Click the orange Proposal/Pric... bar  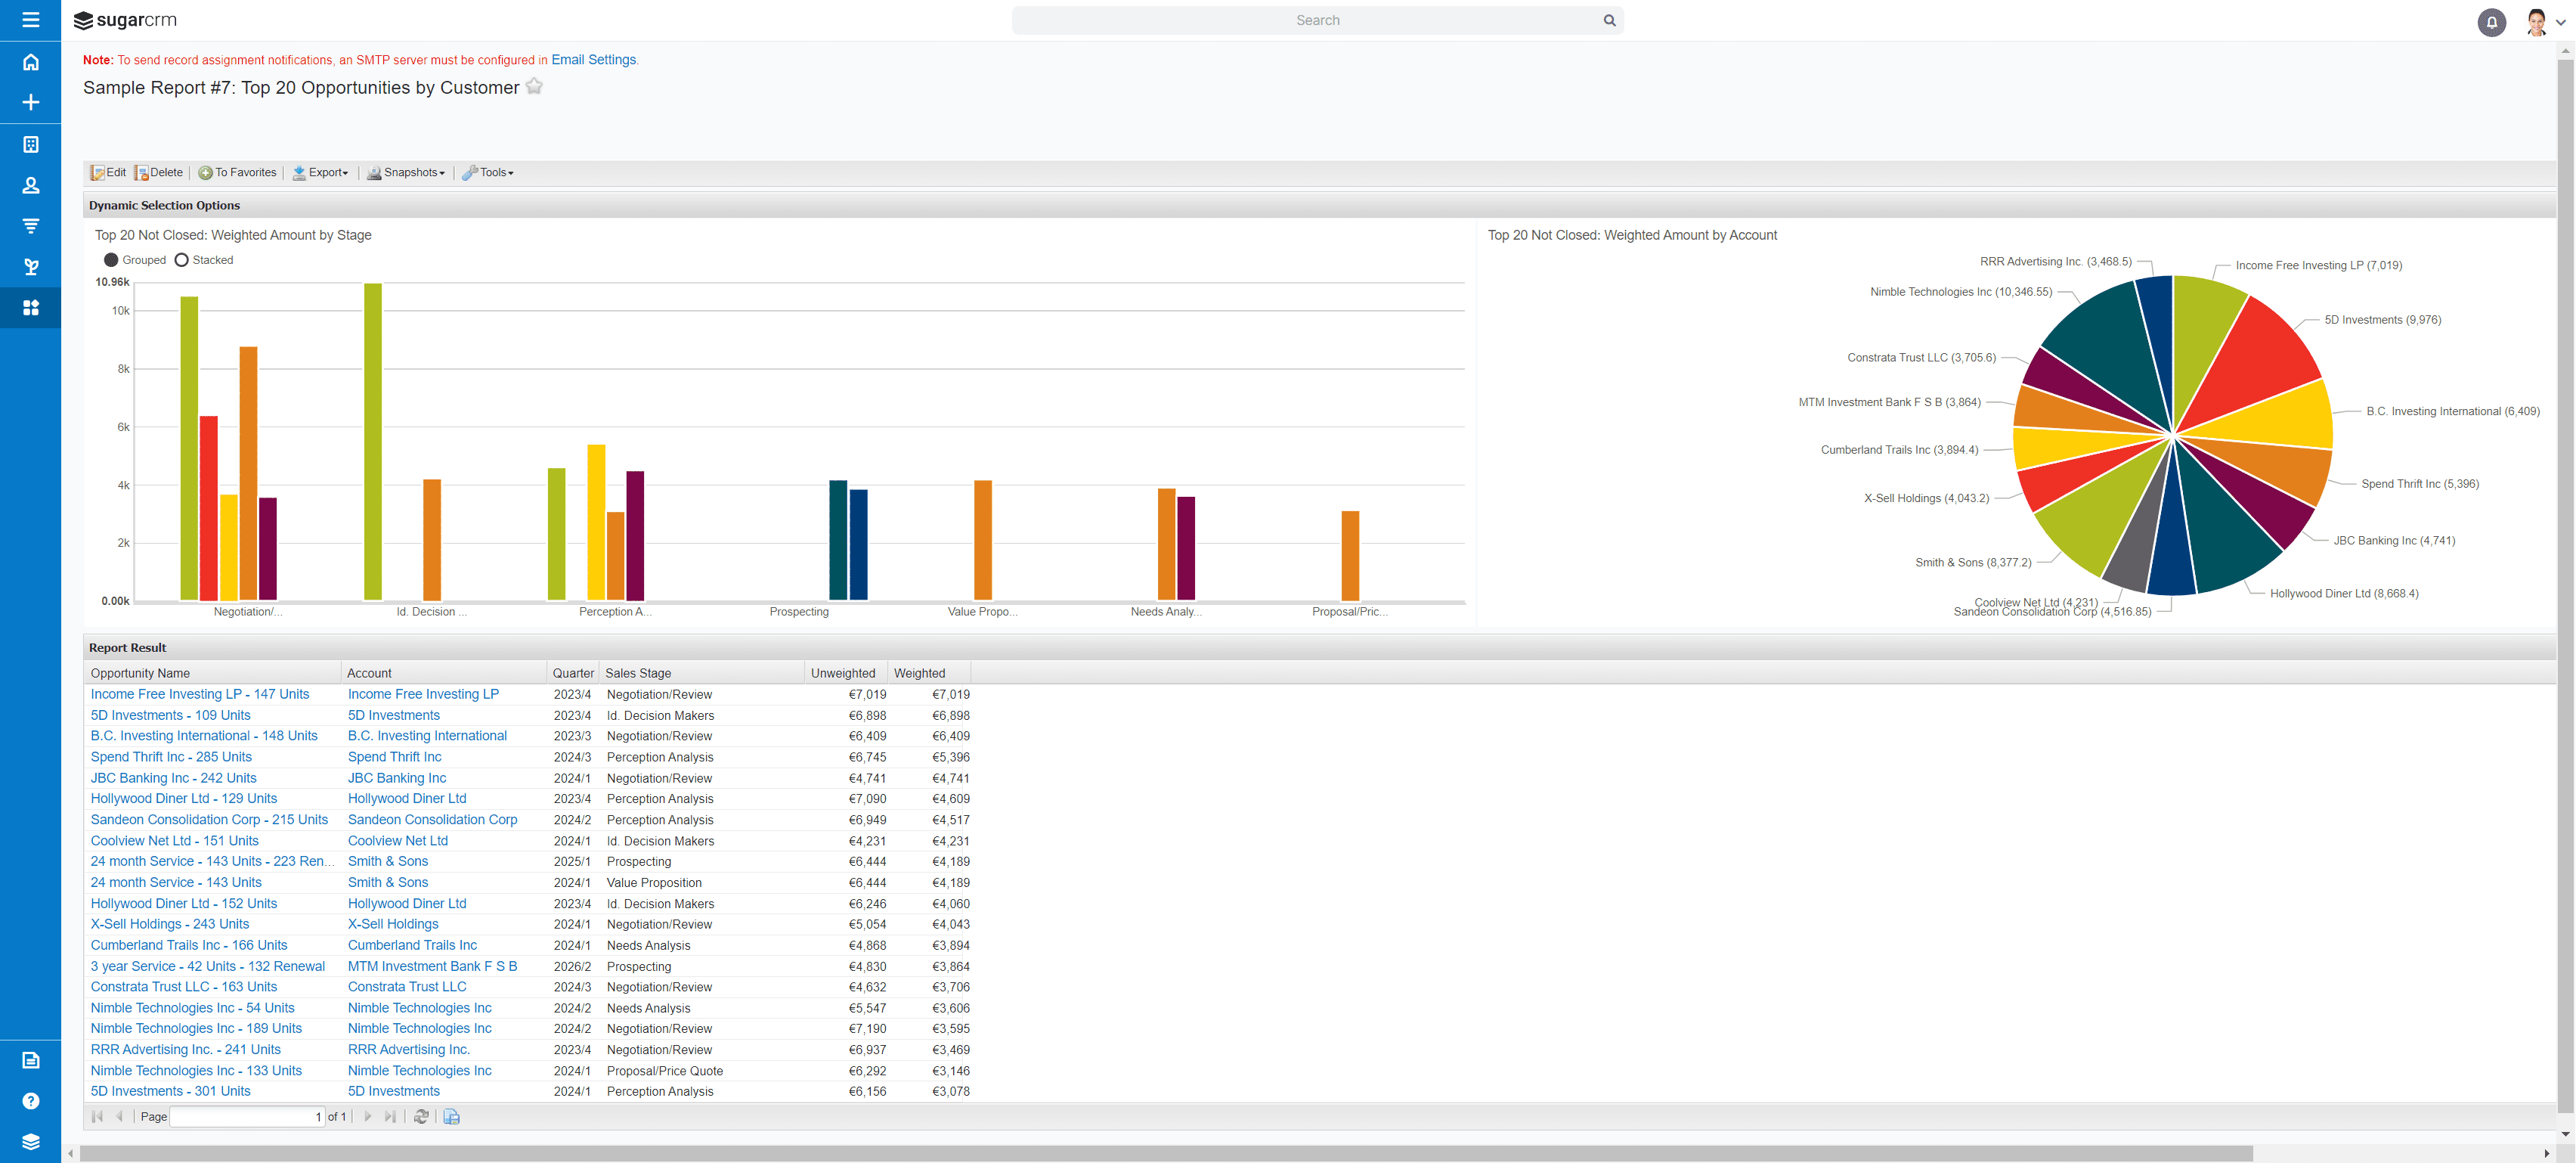pos(1350,556)
